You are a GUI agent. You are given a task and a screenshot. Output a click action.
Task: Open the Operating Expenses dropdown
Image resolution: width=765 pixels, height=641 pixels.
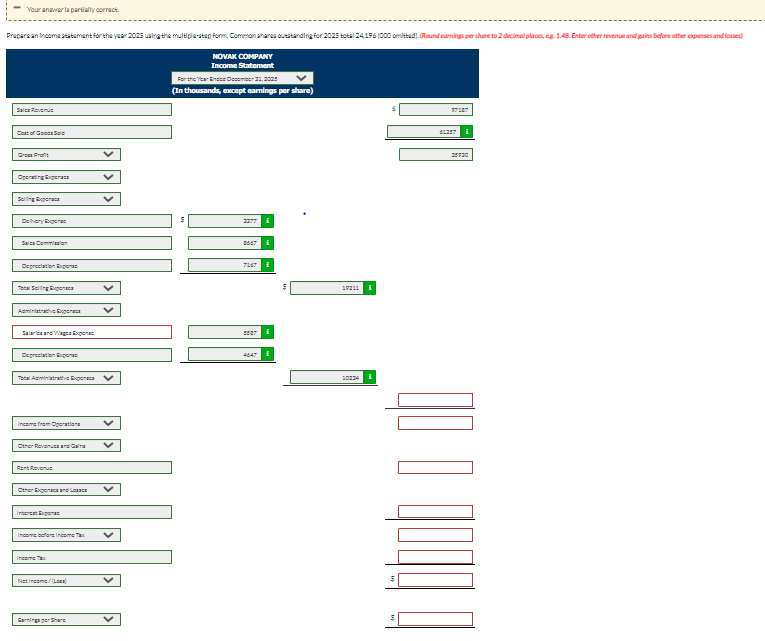coord(66,177)
